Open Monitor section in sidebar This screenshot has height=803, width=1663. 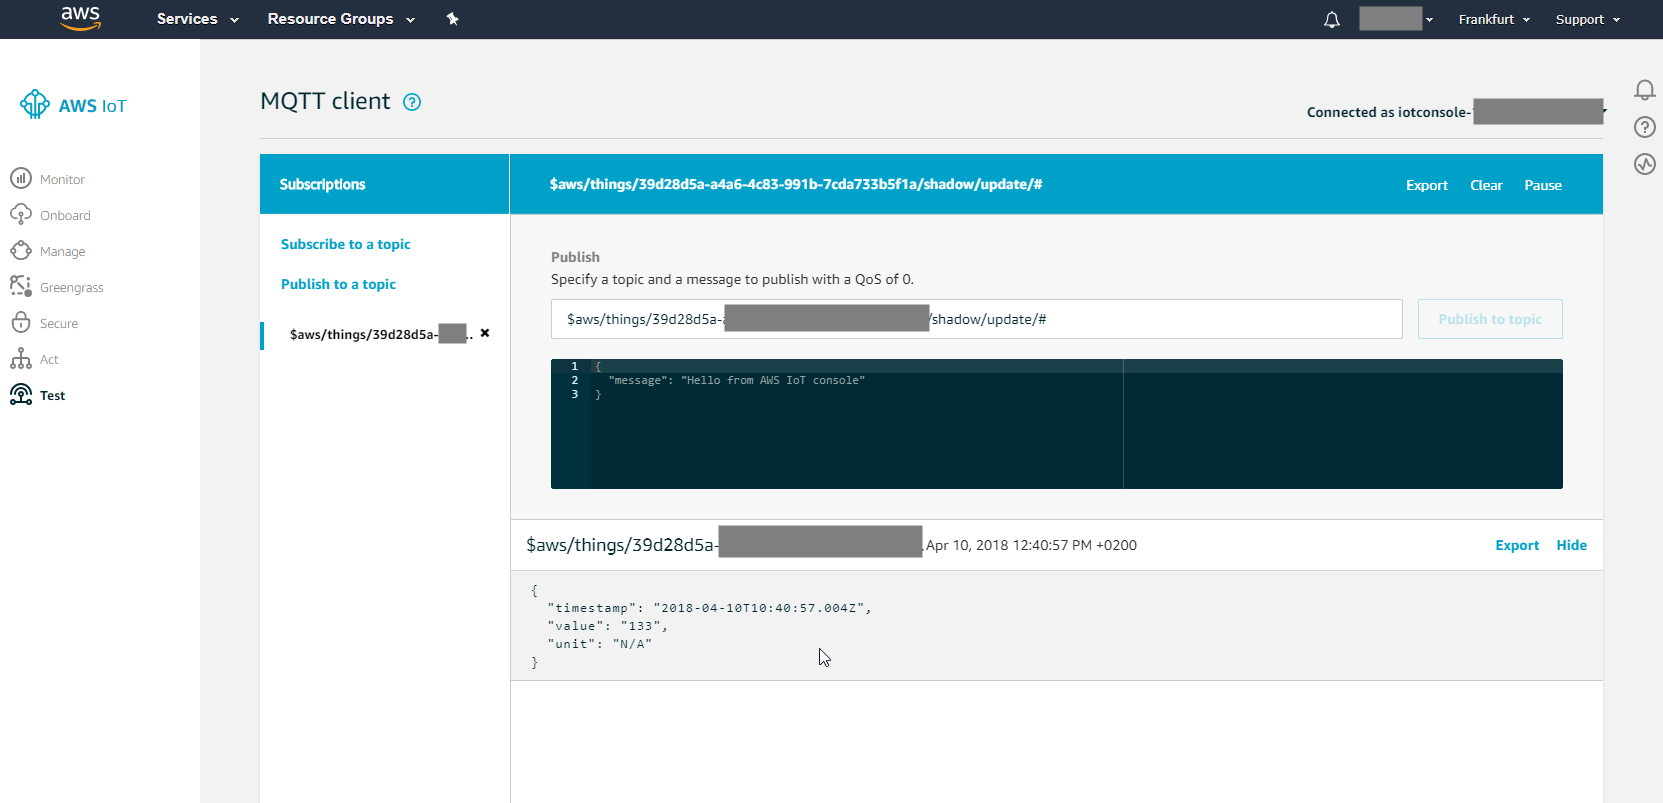(x=62, y=179)
